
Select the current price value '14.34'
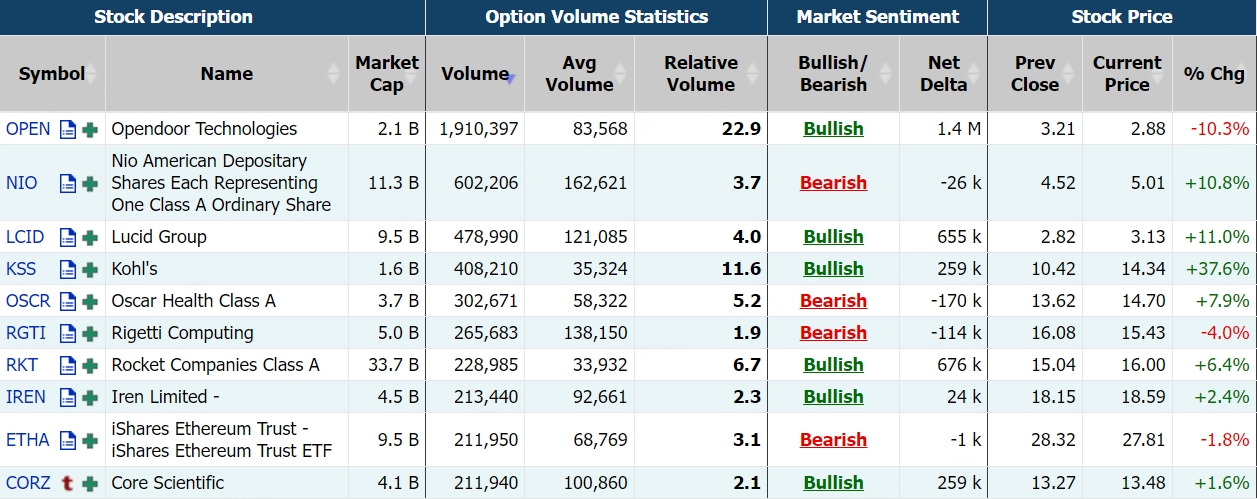[x=1143, y=269]
